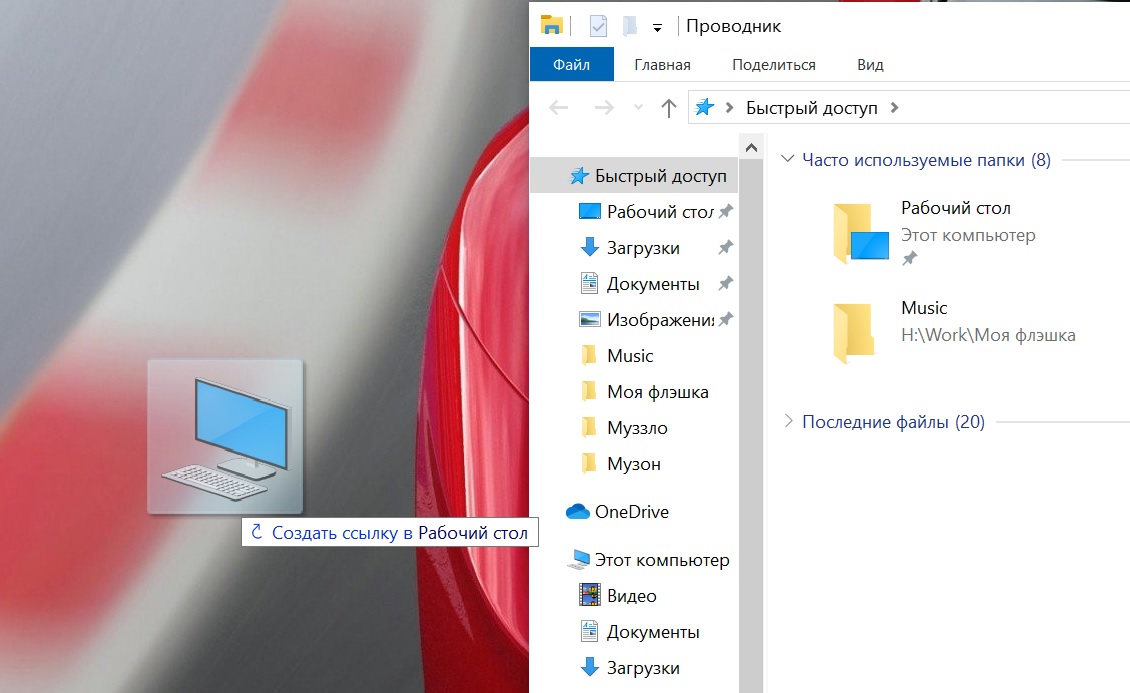Click the pin icon next to Рабочий стол
This screenshot has height=693, width=1130.
point(726,211)
